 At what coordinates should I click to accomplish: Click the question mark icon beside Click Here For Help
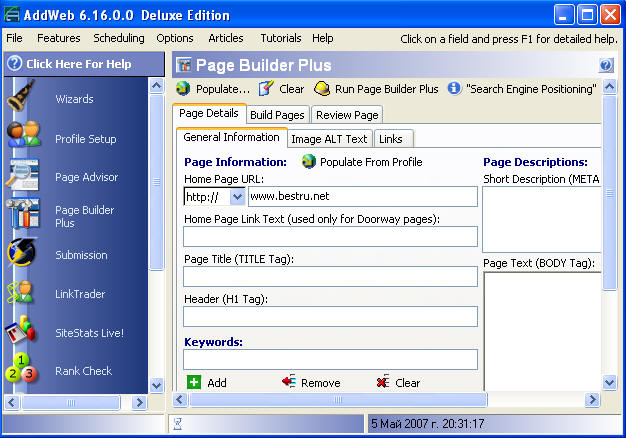[x=15, y=63]
